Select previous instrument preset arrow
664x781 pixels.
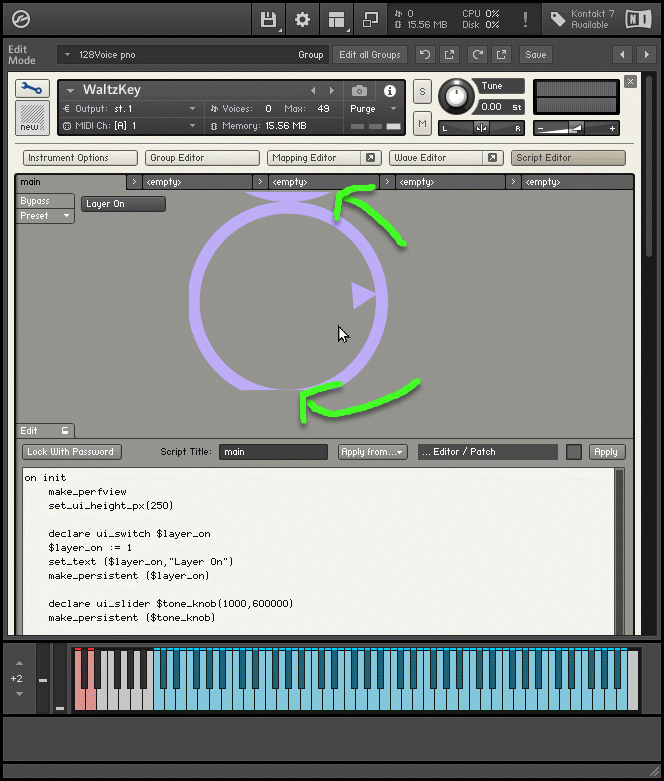tap(313, 91)
